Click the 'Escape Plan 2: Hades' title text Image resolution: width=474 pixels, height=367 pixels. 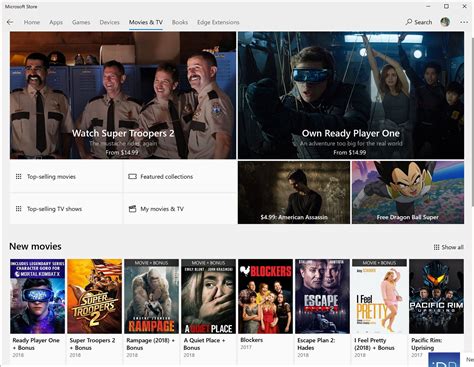pos(316,344)
